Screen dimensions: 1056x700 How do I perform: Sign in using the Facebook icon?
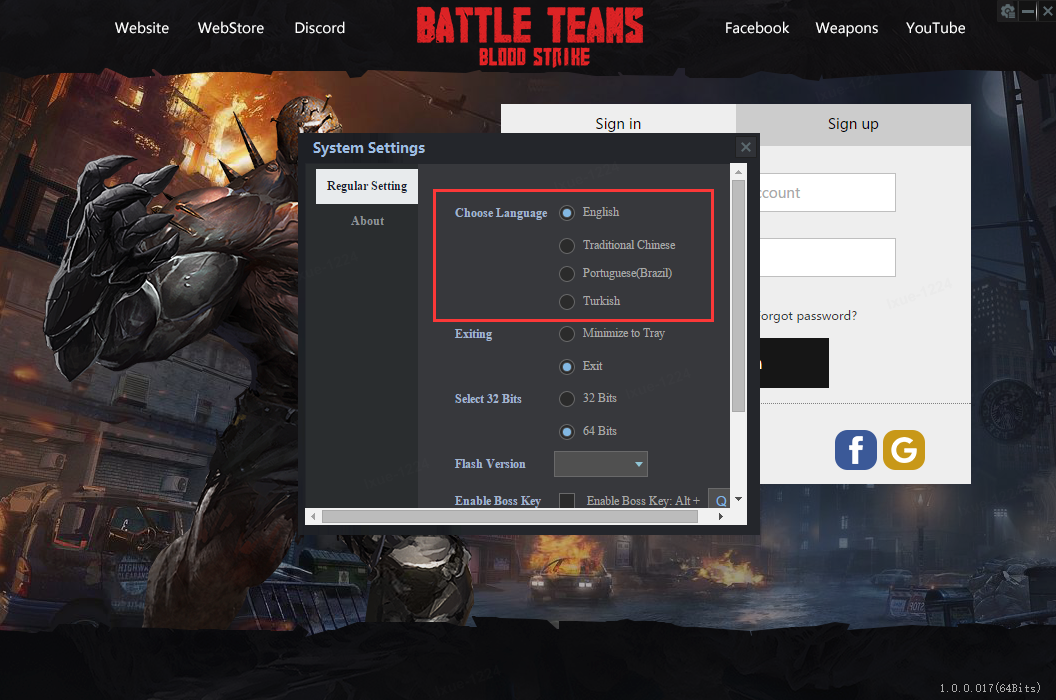(855, 450)
